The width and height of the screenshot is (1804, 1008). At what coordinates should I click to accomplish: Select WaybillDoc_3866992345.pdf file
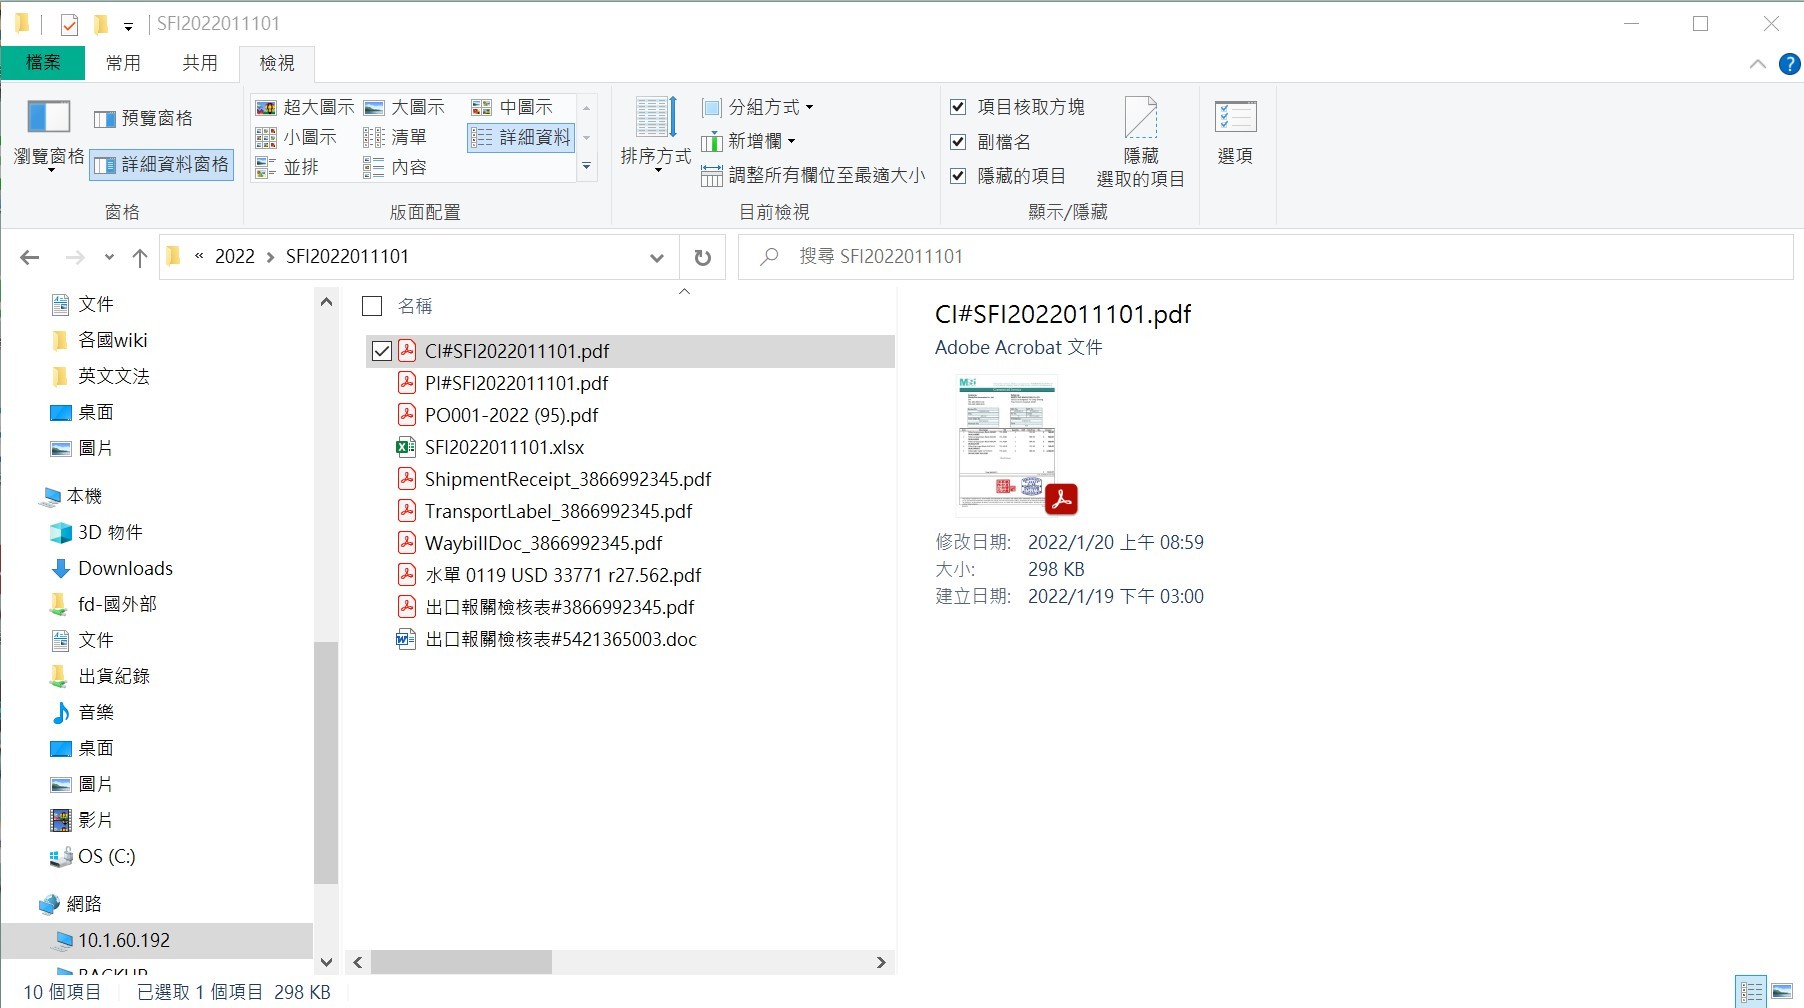[x=543, y=543]
